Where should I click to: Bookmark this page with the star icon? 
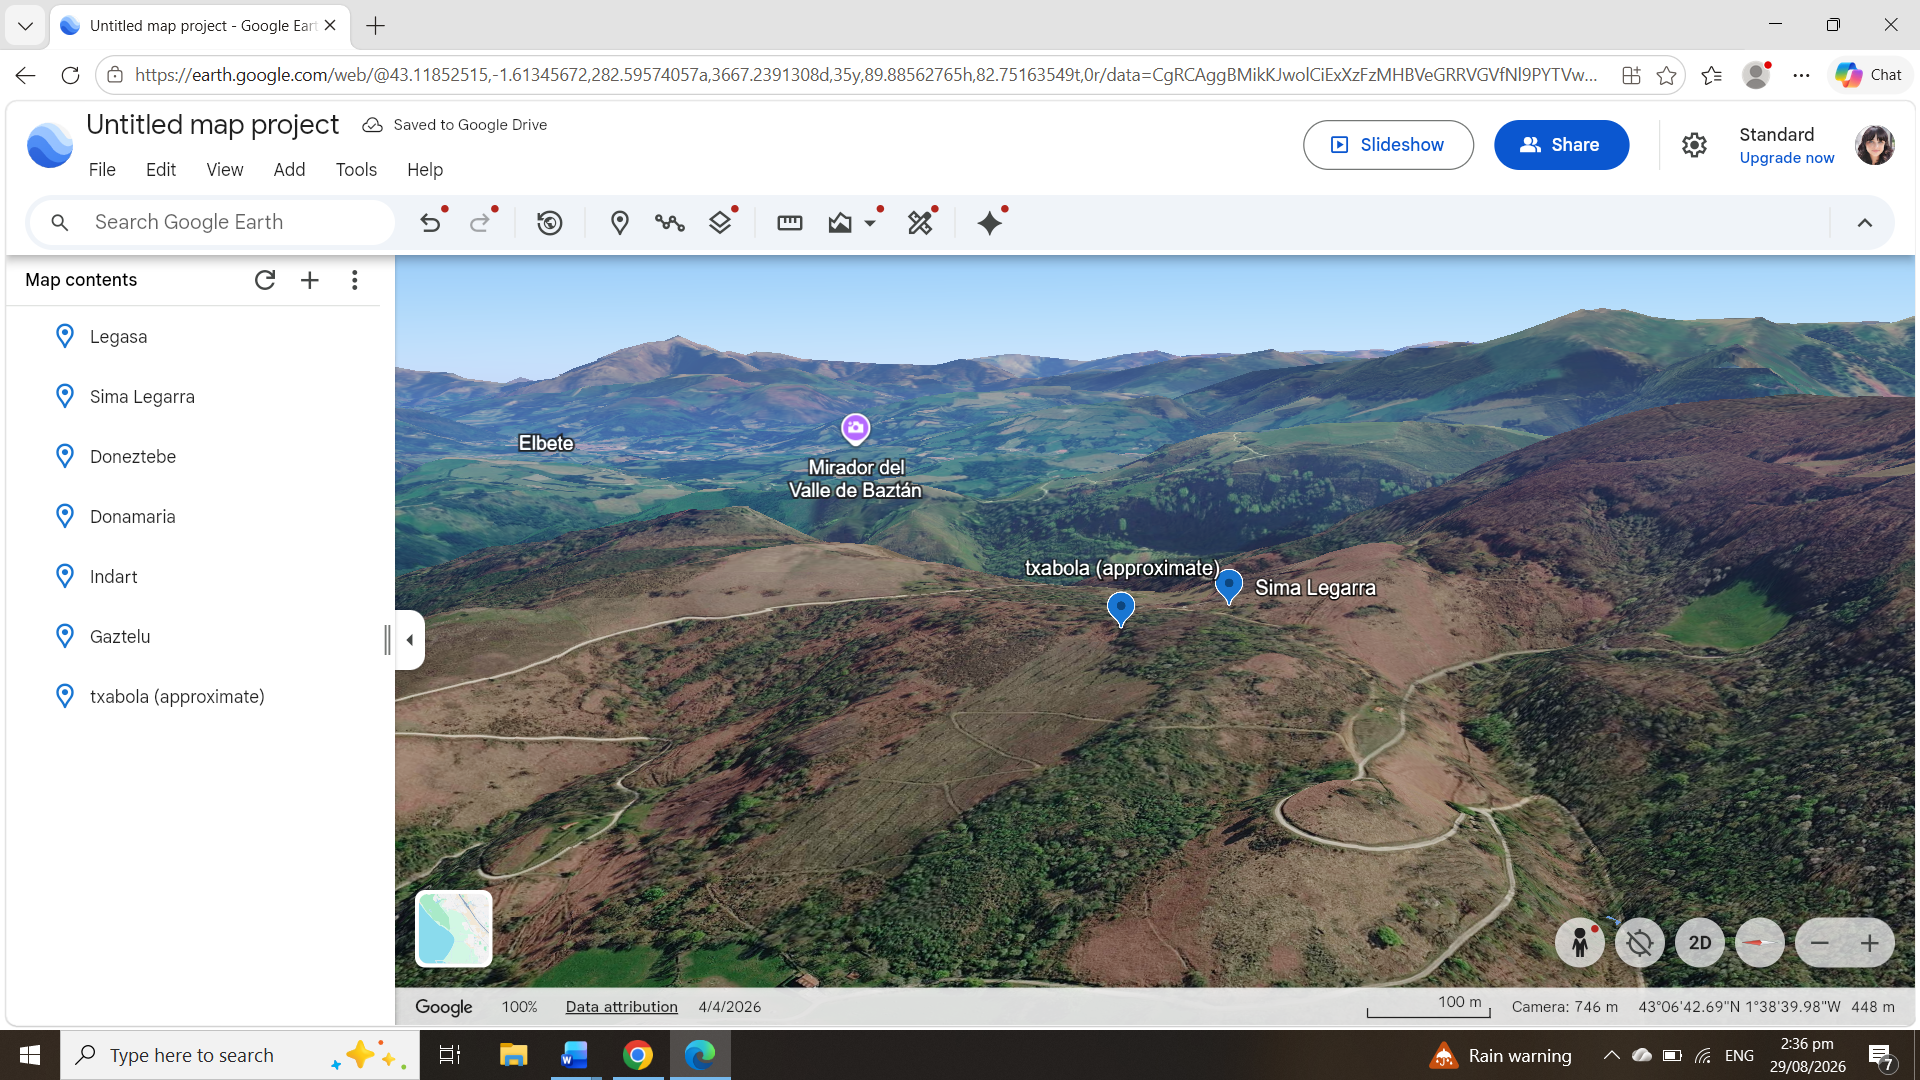click(1666, 75)
